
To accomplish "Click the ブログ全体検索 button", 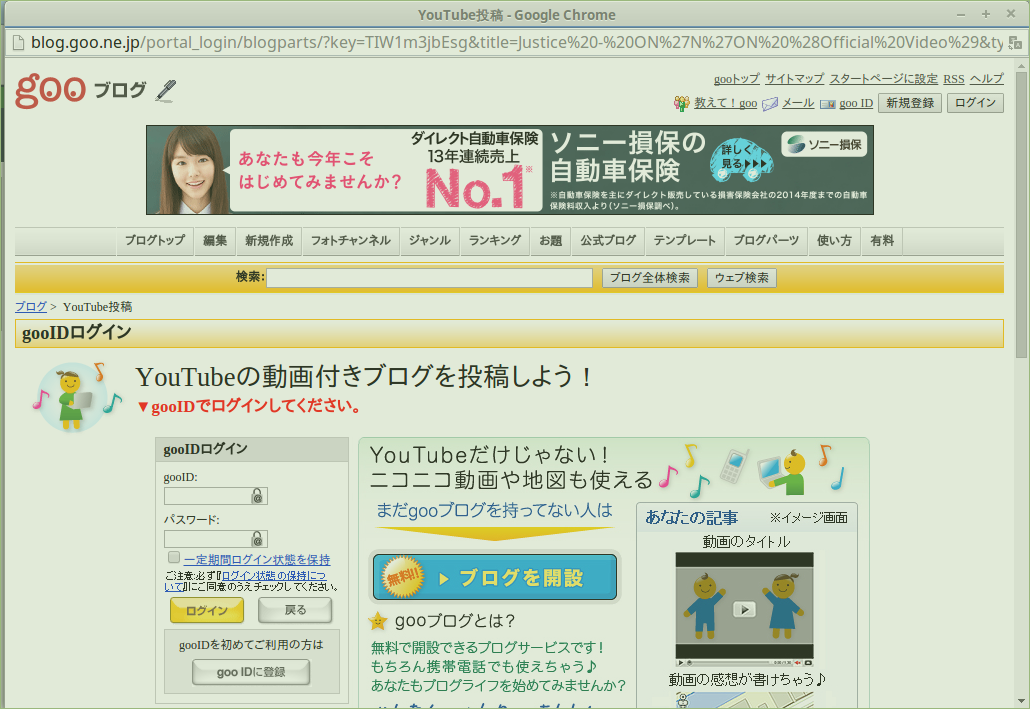I will tap(650, 278).
